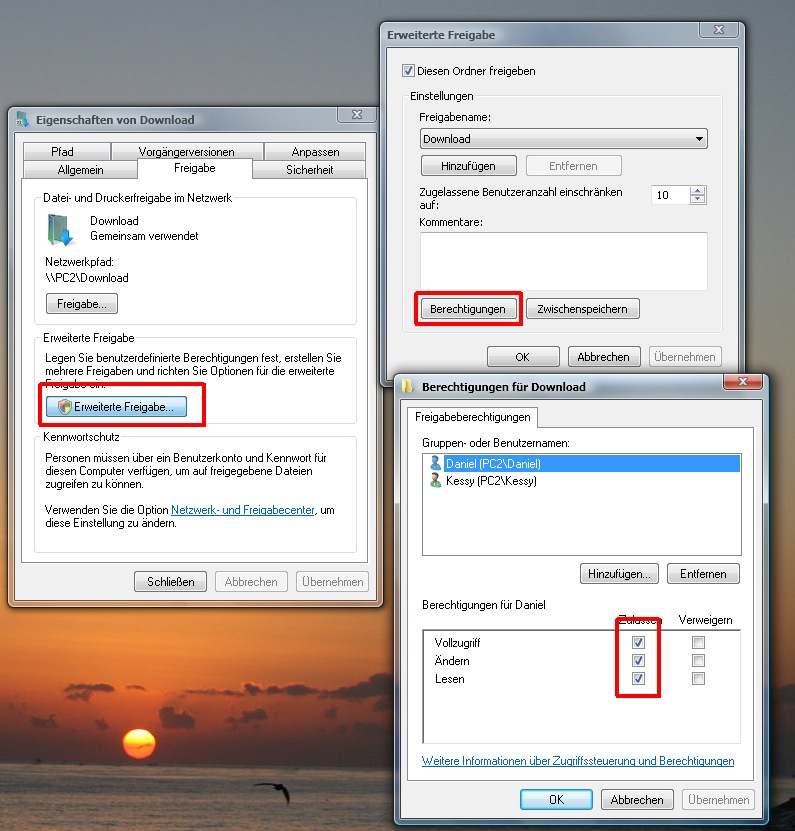Click Übernehmen in Erweiterte Freigabe dialog

685,357
